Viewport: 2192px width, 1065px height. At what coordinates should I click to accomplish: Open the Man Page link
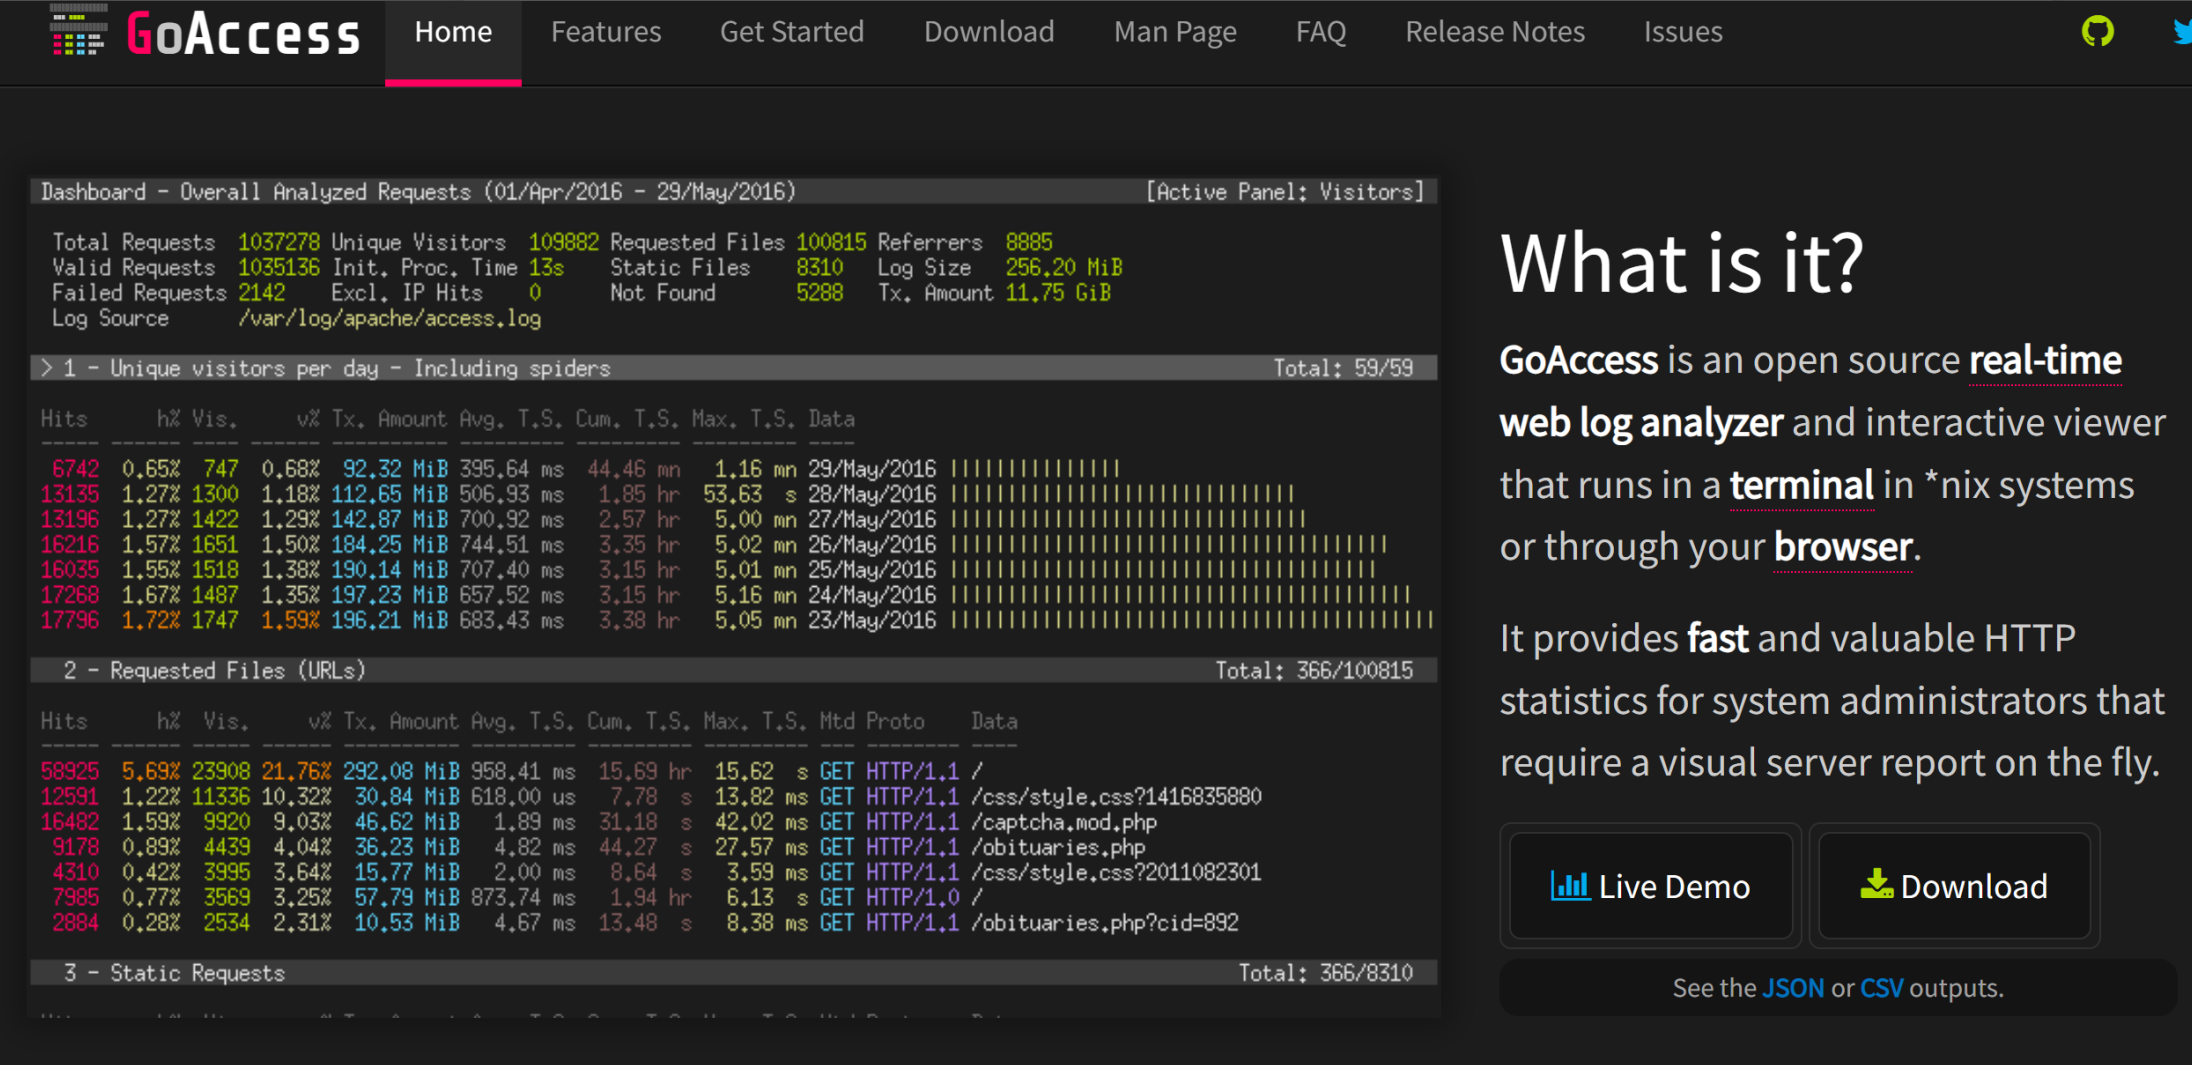point(1175,32)
